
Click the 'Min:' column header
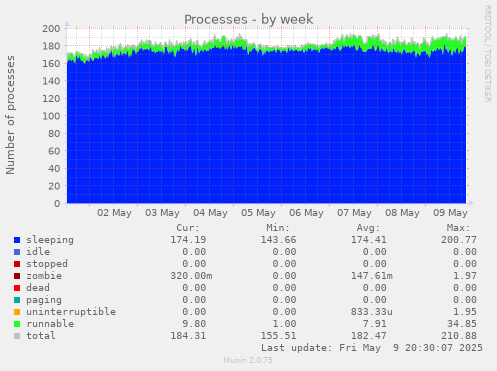click(278, 228)
